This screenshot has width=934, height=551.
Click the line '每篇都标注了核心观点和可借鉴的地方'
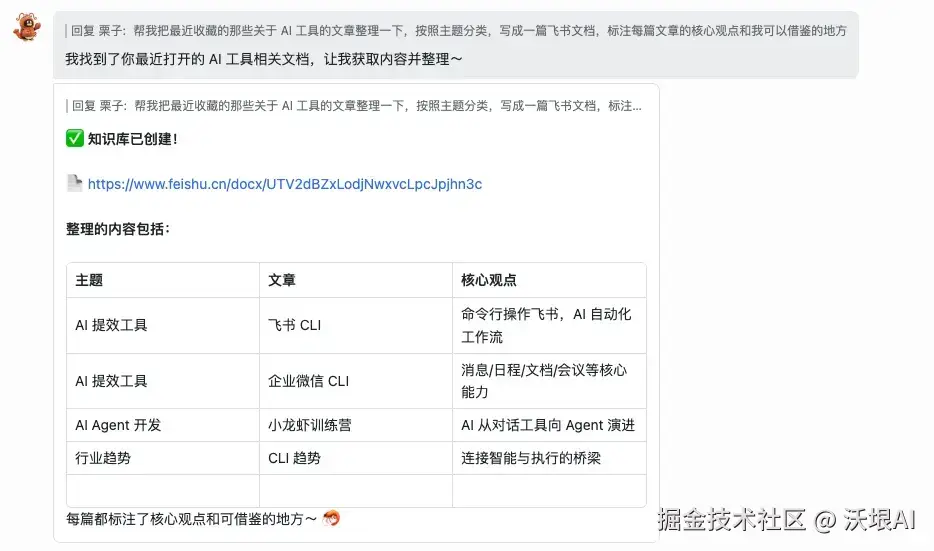(x=191, y=519)
